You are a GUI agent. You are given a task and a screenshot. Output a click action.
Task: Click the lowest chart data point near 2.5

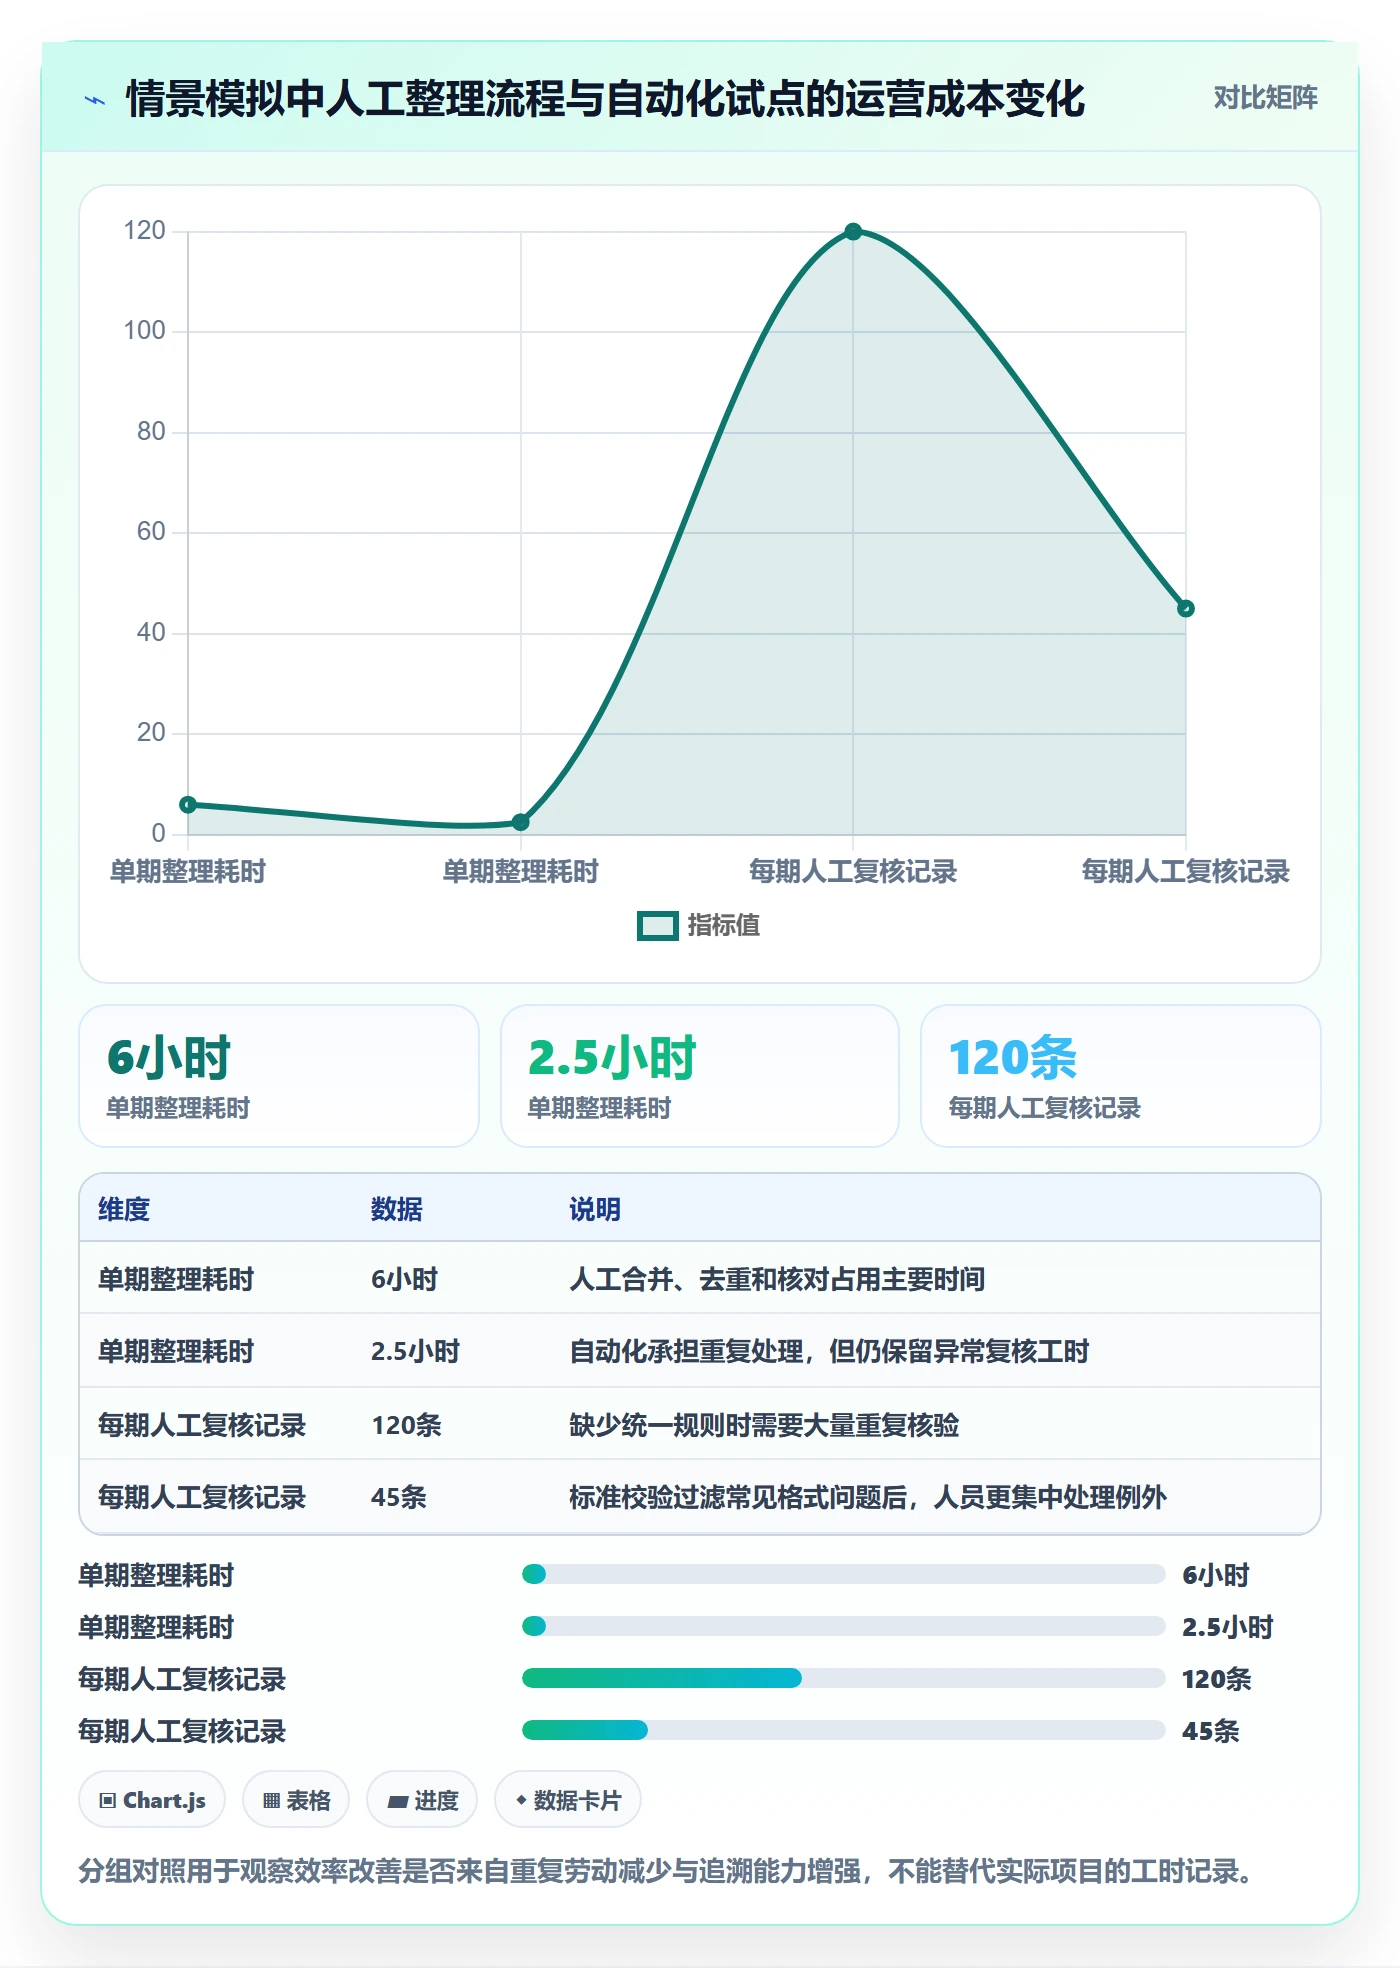point(520,822)
